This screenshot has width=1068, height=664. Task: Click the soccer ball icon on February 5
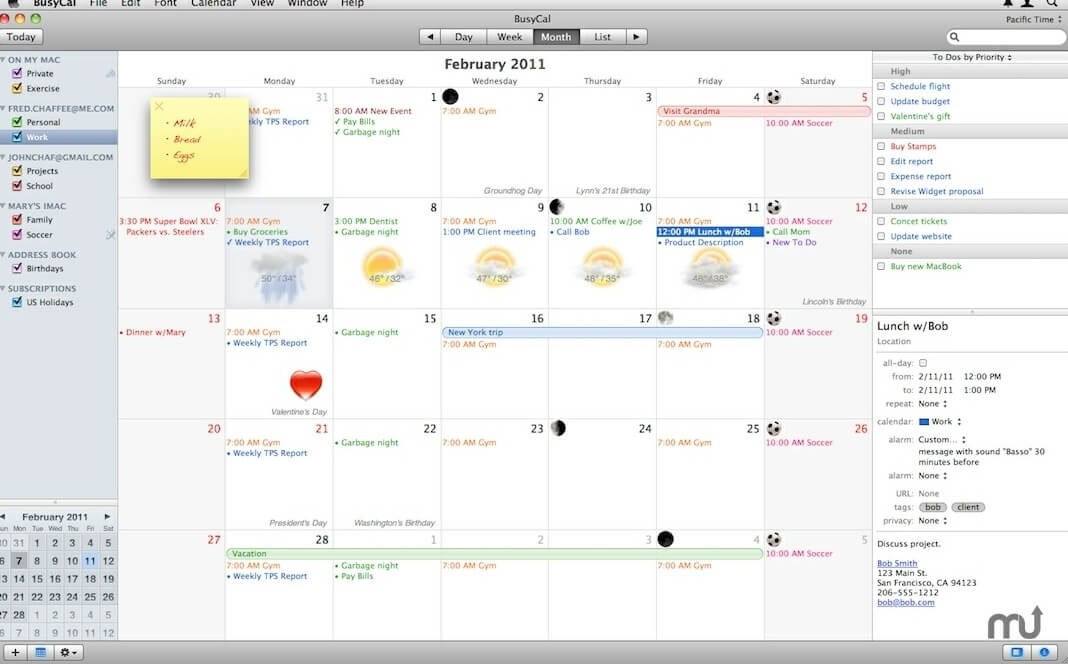pos(774,97)
